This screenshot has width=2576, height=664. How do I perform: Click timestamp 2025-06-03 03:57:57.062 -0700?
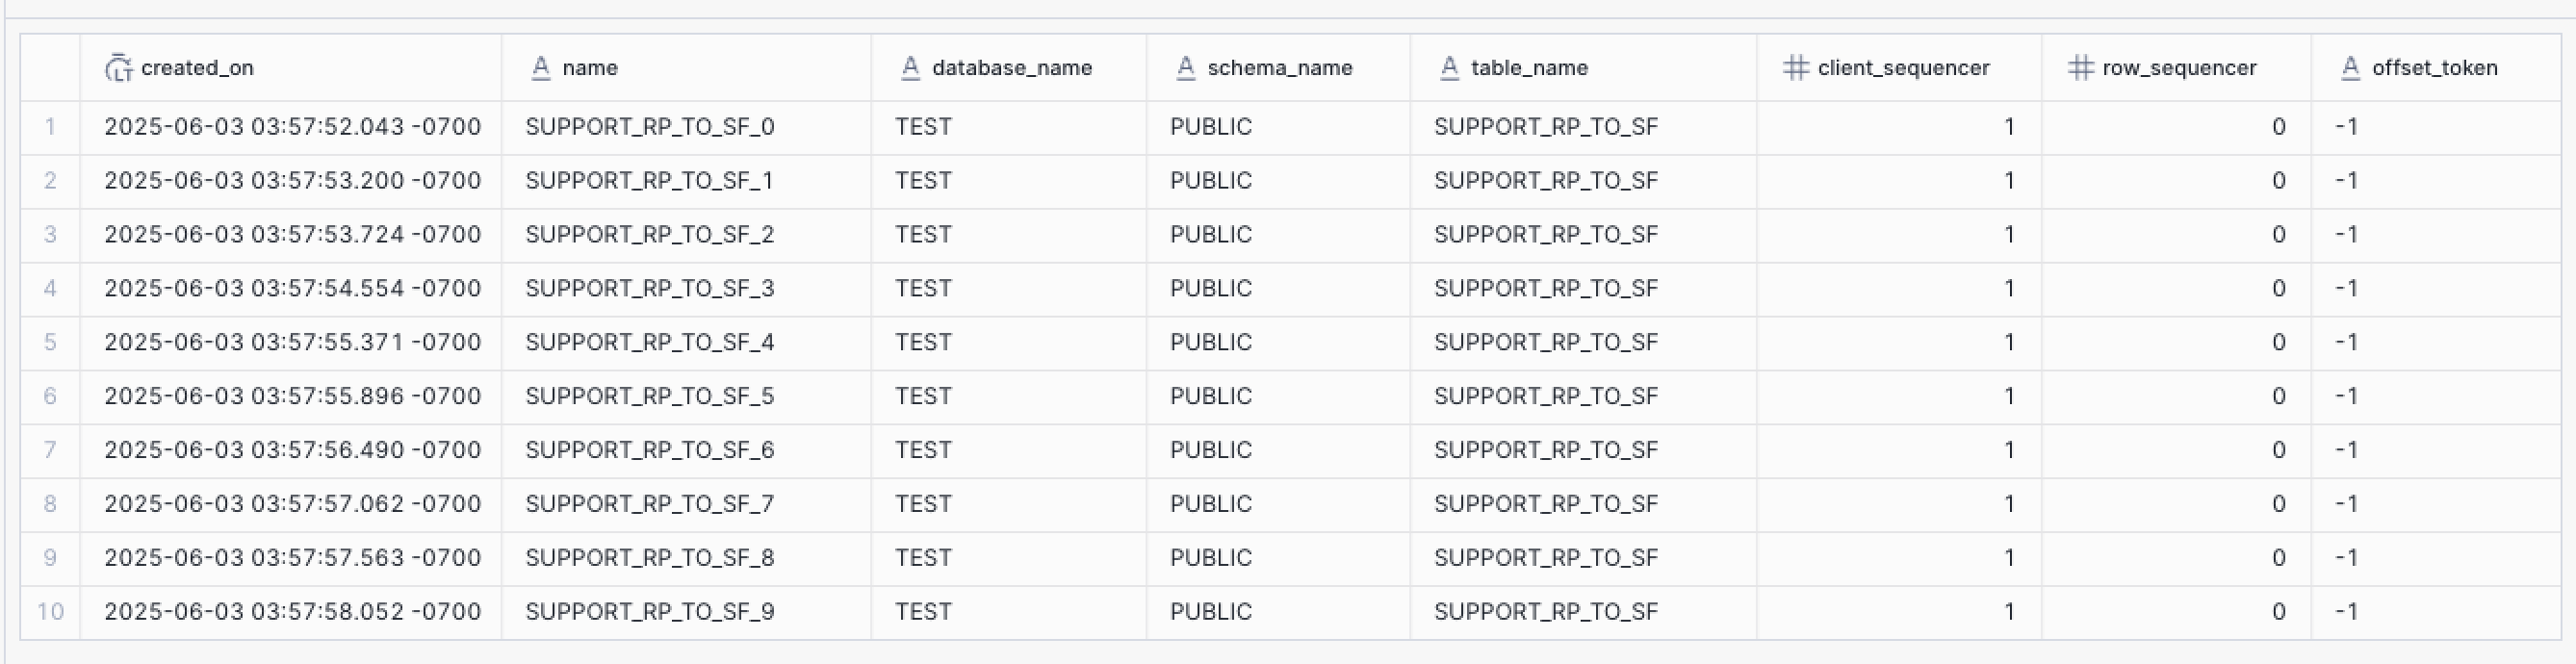click(293, 505)
